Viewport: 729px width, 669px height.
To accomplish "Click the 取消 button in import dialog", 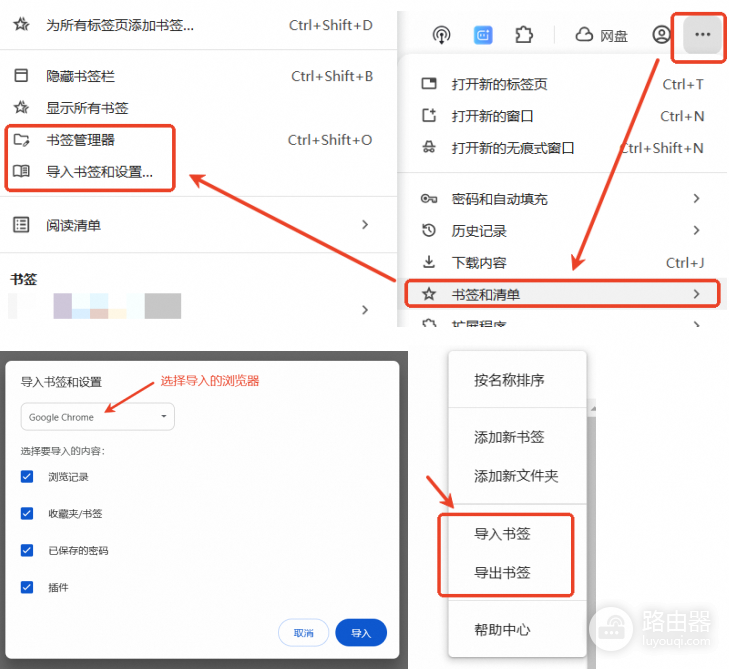I will pos(303,633).
